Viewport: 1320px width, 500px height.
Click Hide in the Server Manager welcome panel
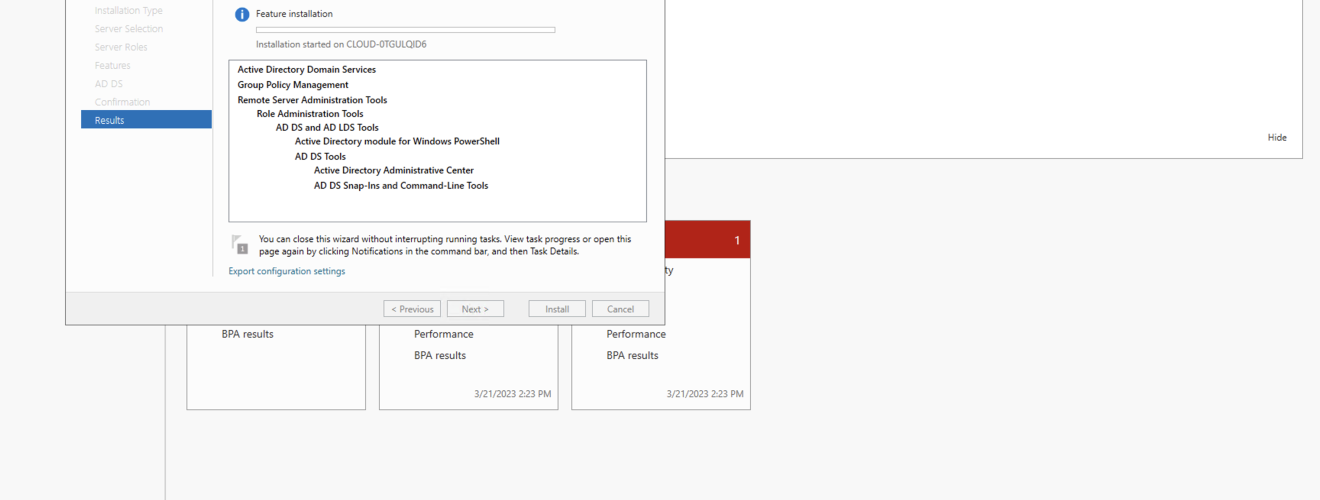click(1277, 138)
